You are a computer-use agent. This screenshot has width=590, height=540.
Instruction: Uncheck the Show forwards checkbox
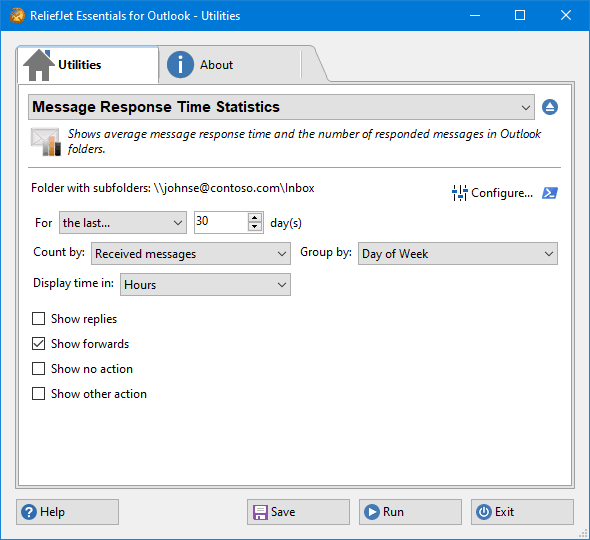point(38,344)
